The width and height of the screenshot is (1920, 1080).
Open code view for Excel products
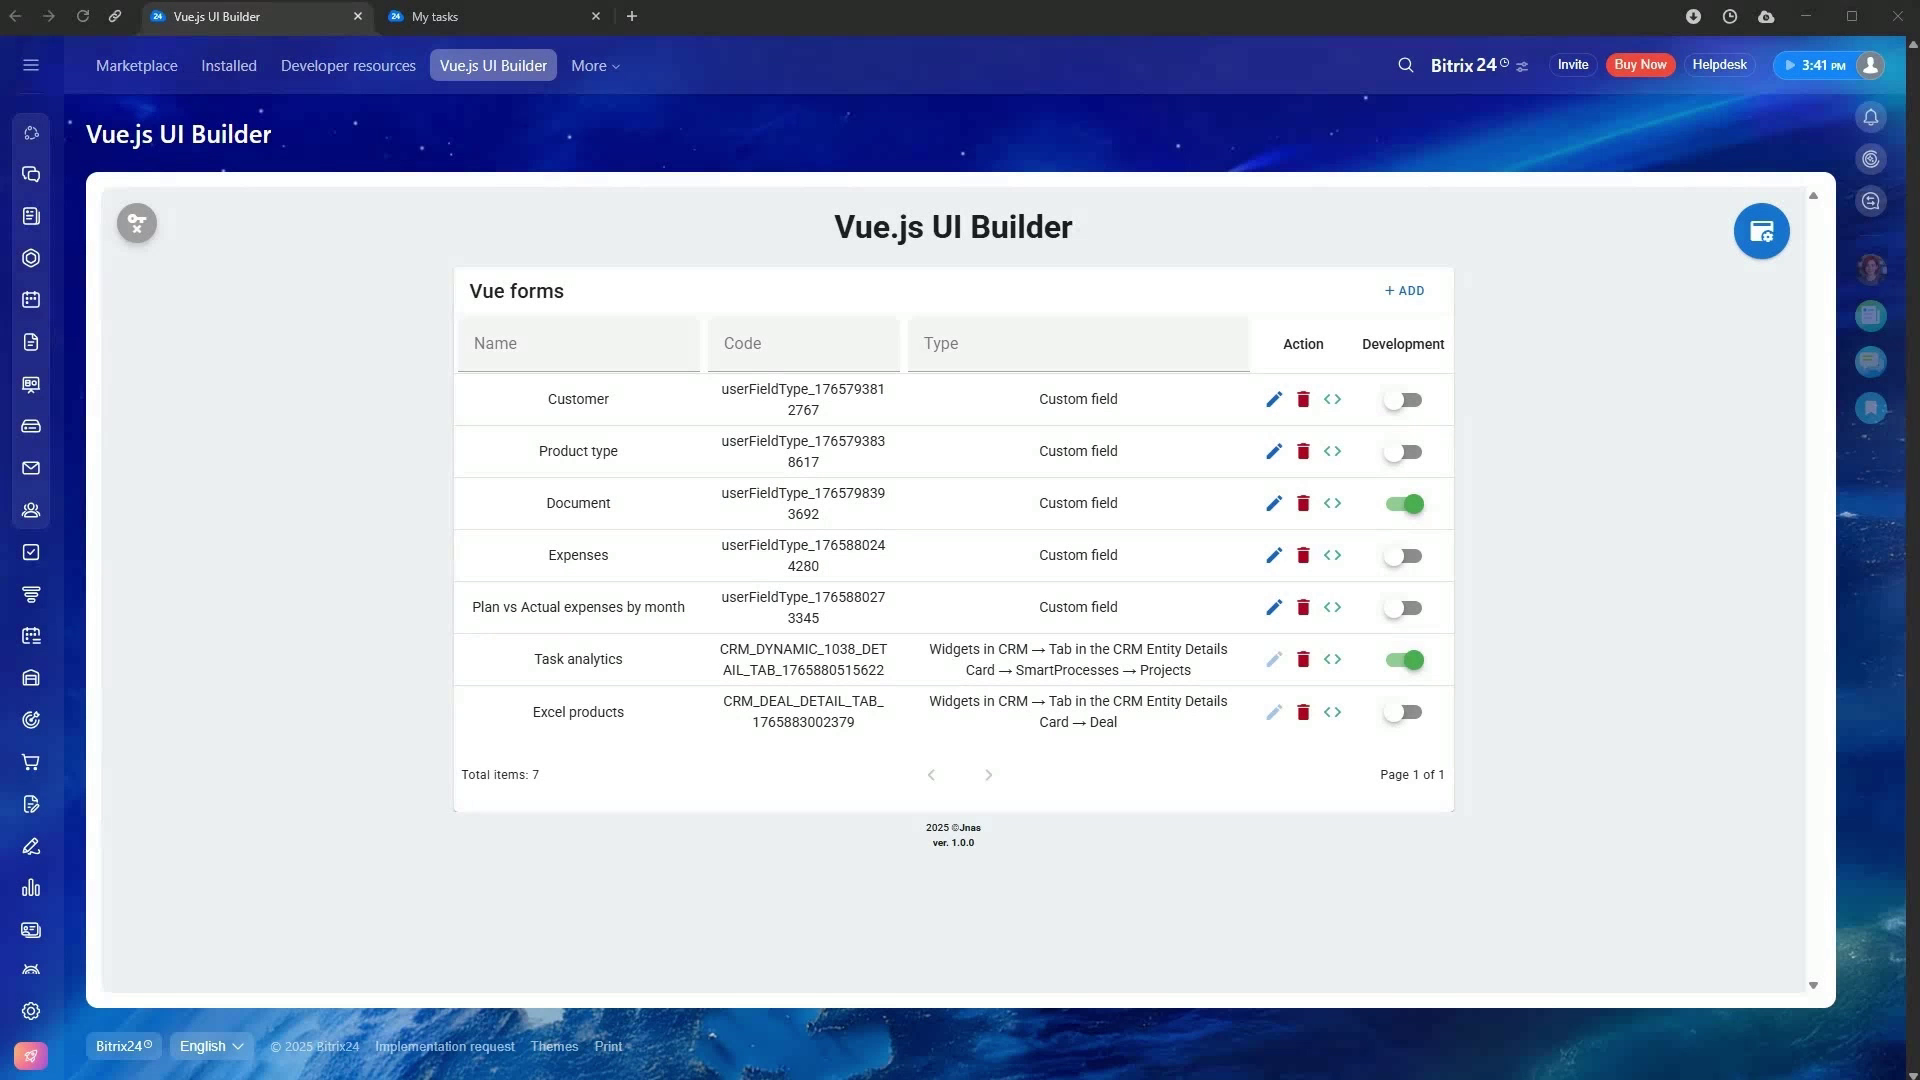click(x=1332, y=713)
